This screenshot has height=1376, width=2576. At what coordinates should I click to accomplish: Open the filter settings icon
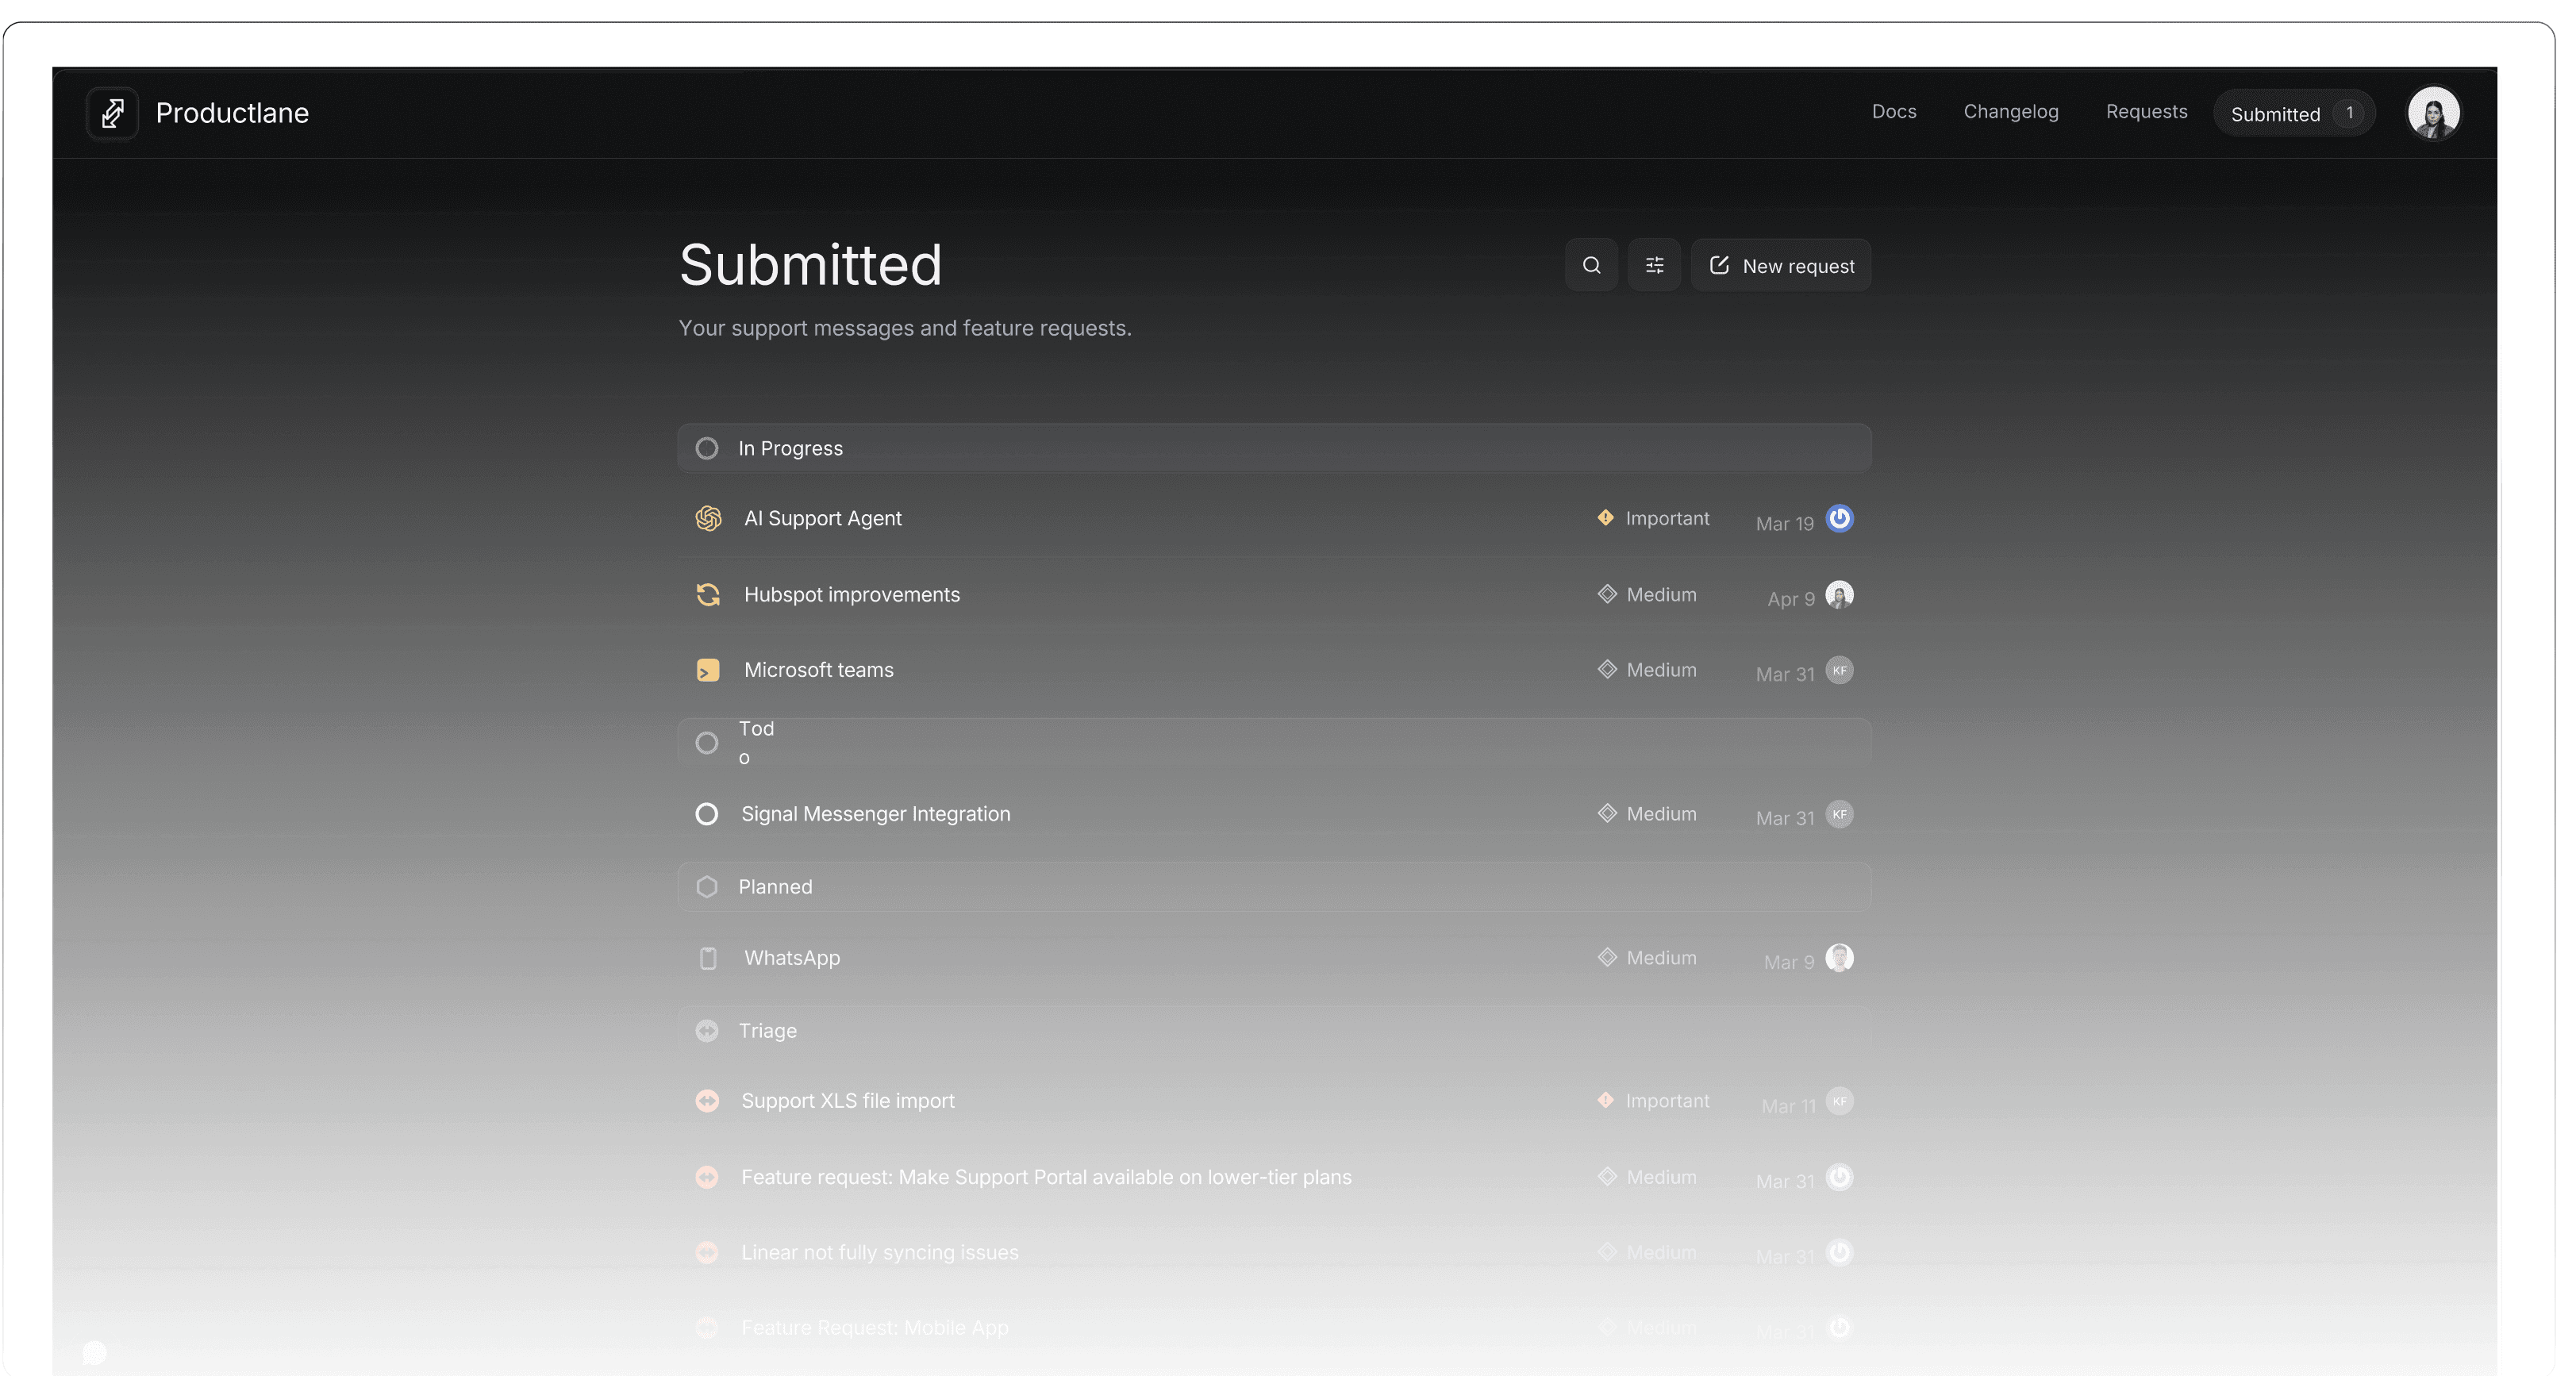coord(1655,265)
